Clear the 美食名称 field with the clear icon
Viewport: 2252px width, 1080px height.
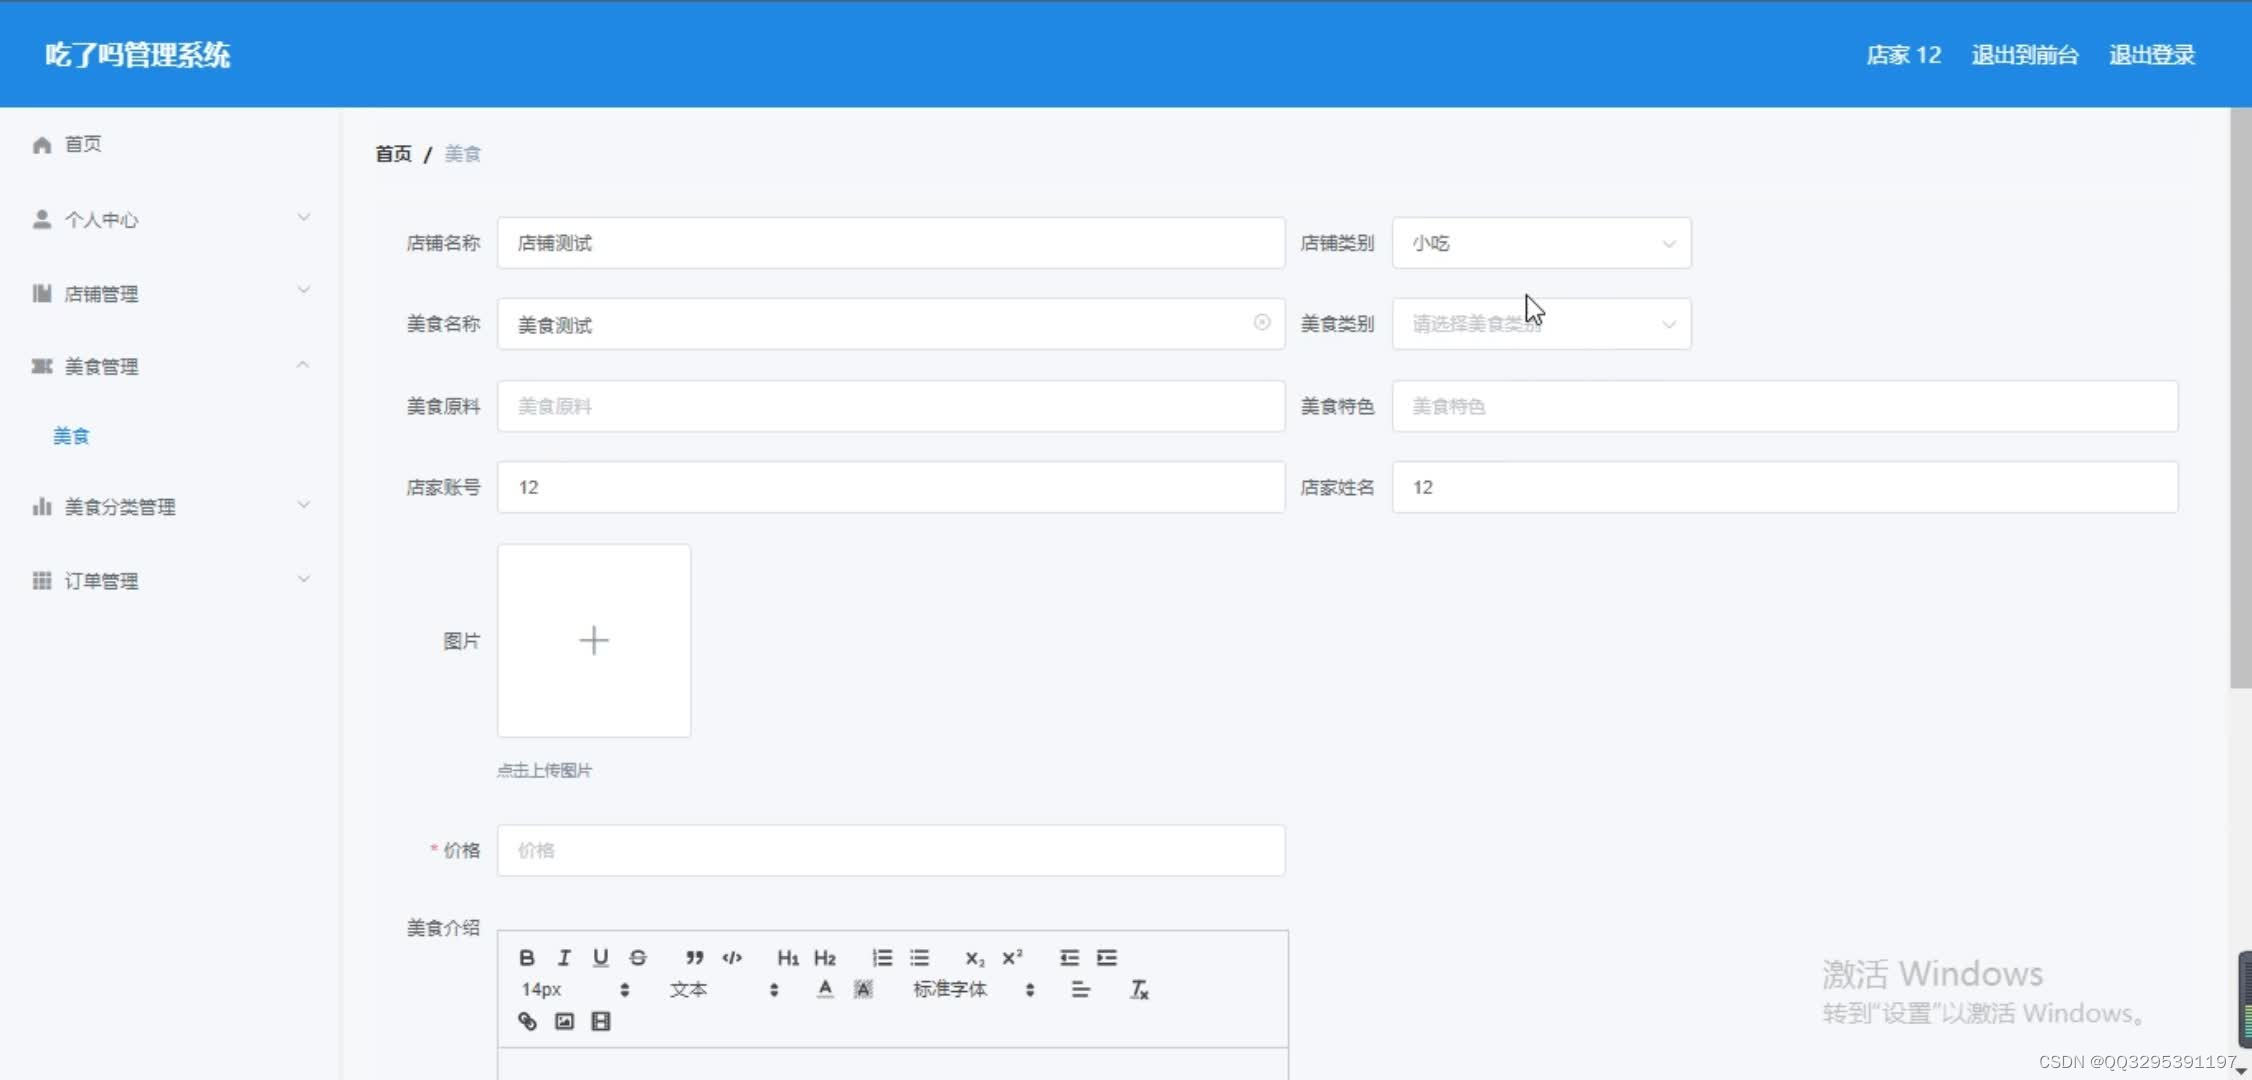[x=1262, y=322]
